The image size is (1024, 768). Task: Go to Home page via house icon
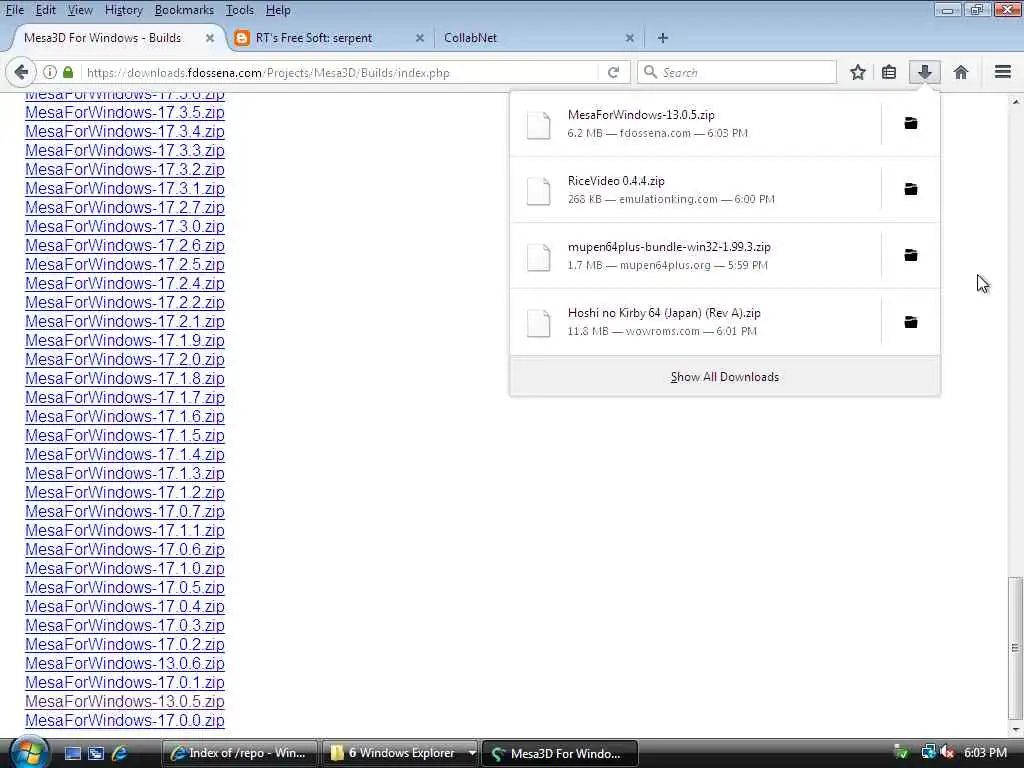coord(961,72)
